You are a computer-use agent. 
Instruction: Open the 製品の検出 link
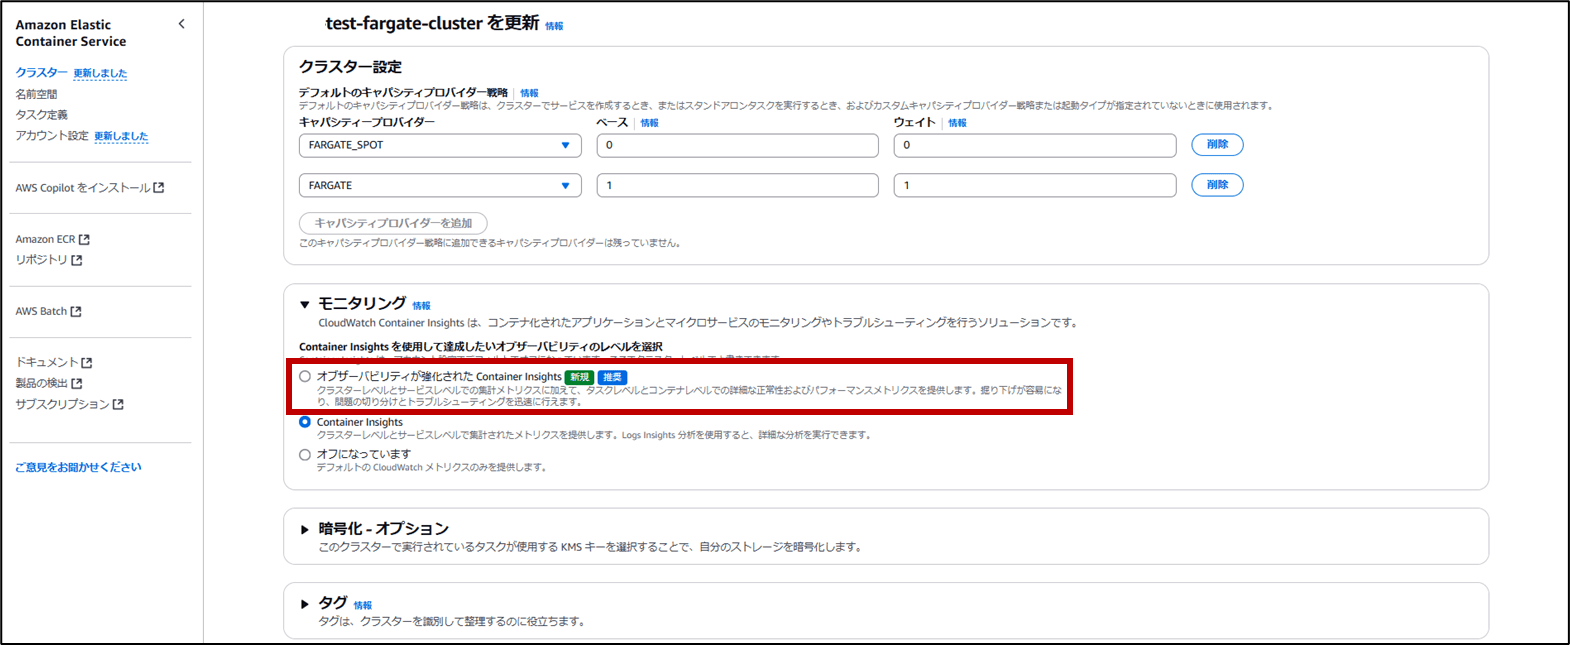(48, 383)
